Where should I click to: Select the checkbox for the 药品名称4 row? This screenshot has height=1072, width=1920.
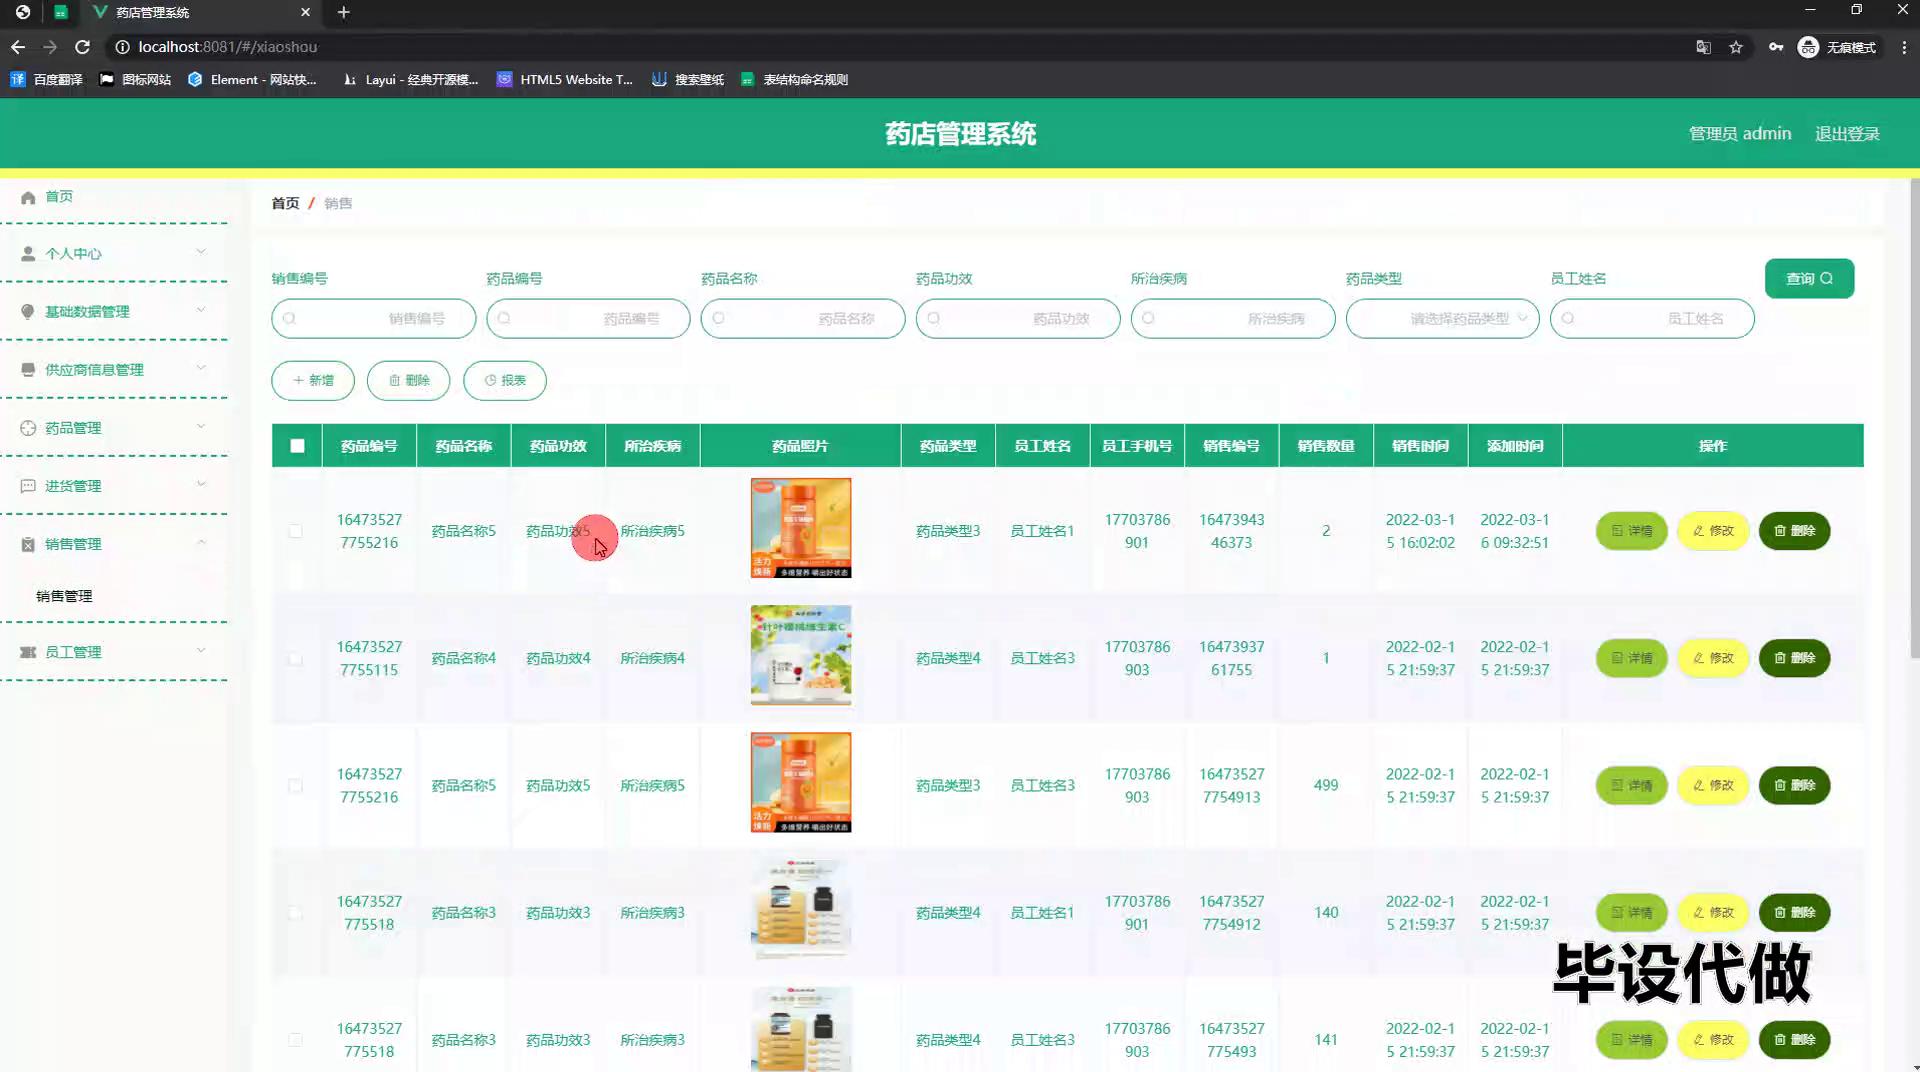[x=295, y=659]
